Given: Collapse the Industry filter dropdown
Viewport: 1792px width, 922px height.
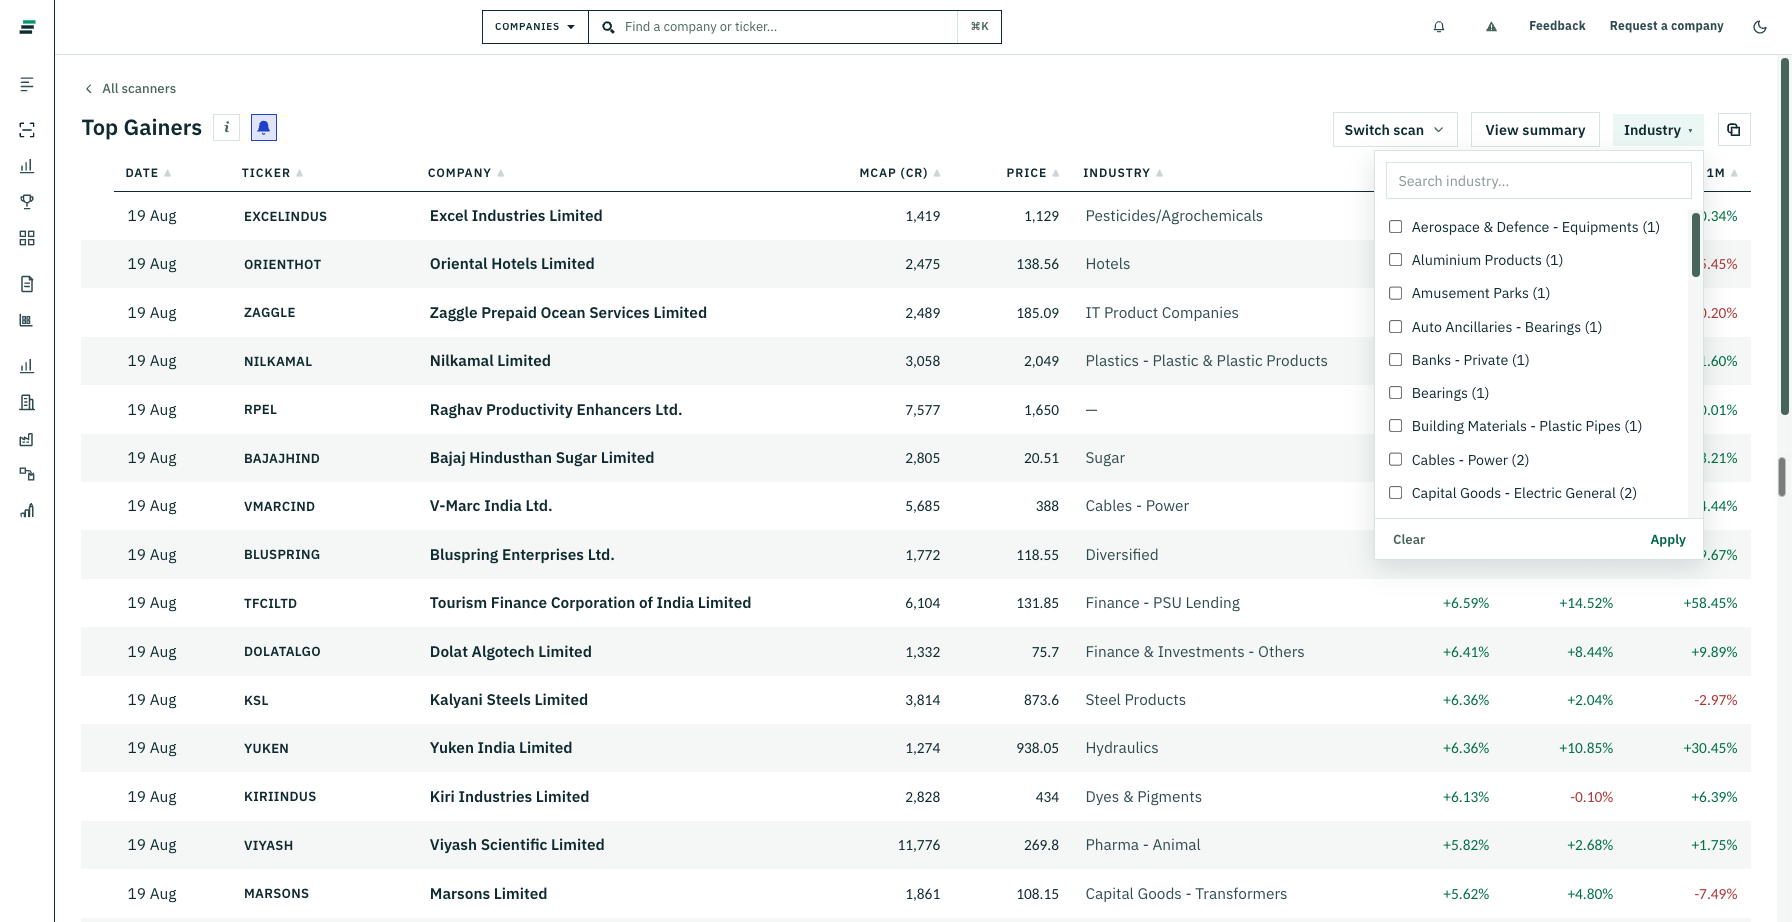Looking at the screenshot, I should pos(1658,130).
